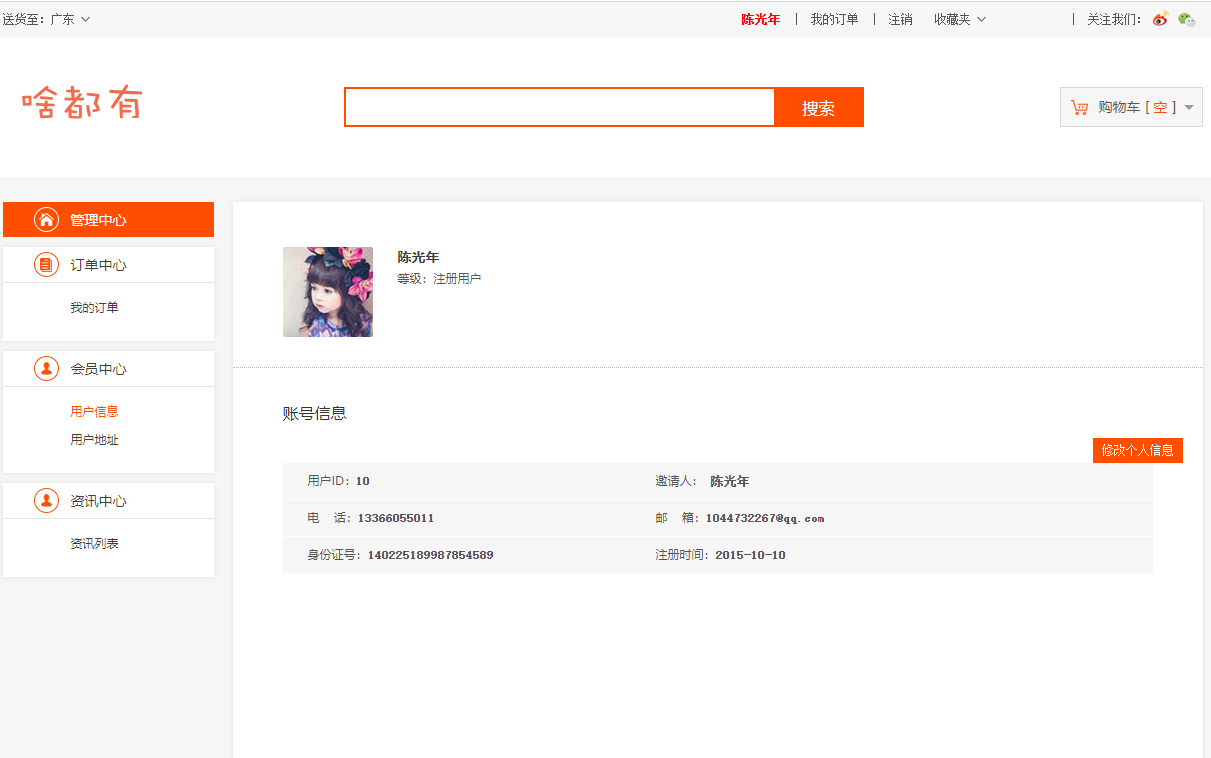
Task: Click the 注销 link in top bar
Action: [x=900, y=19]
